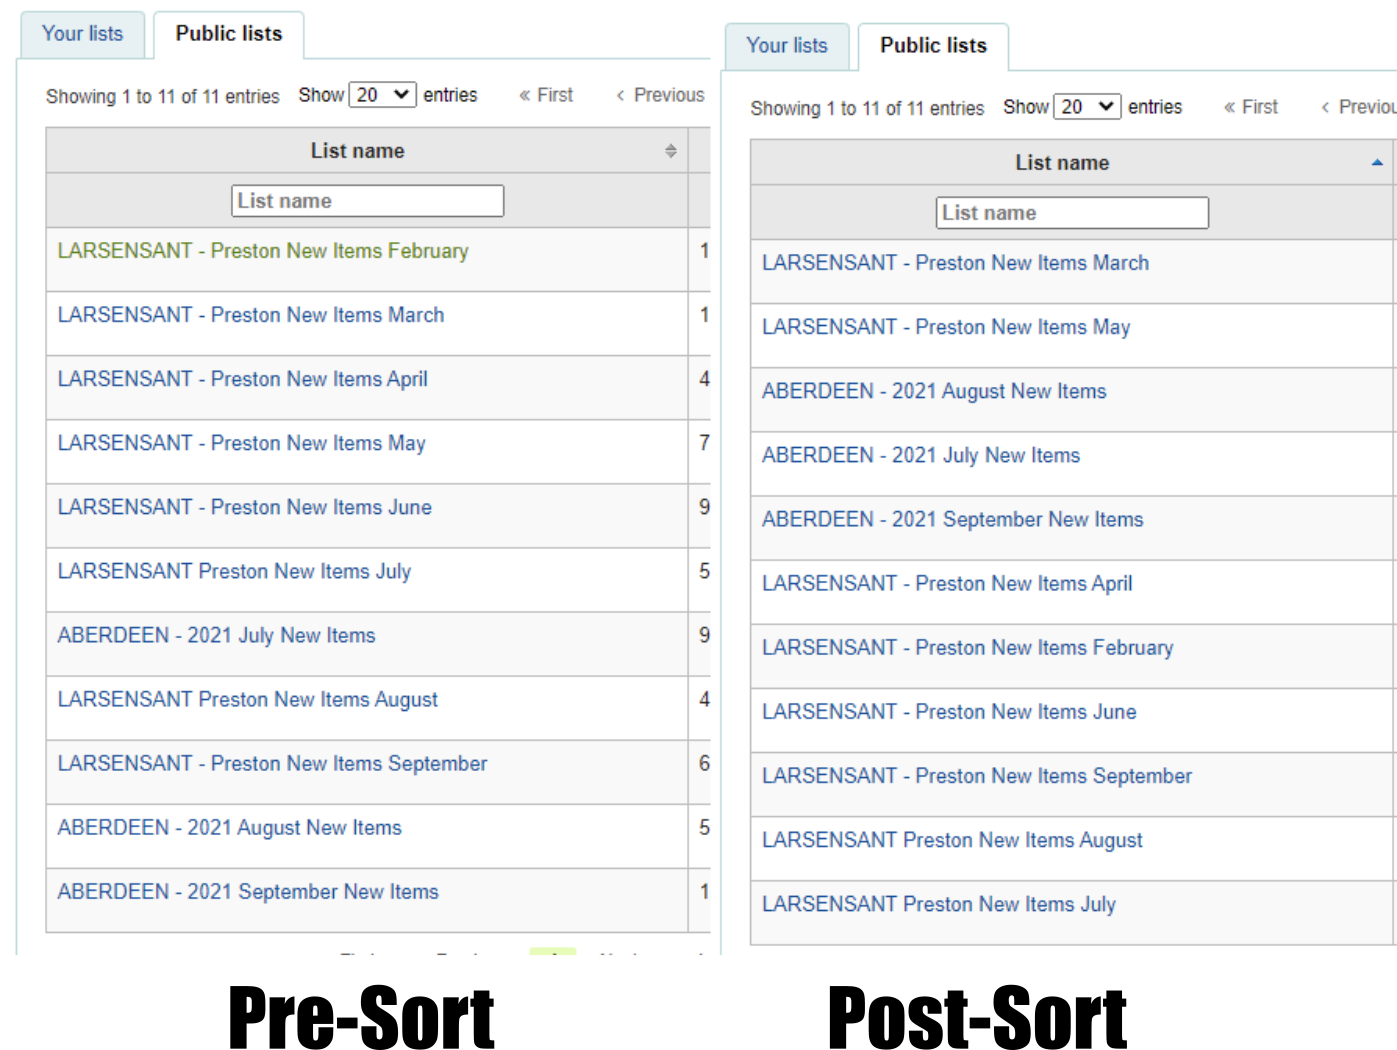
Task: Switch to the Your lists tab in the left panel
Action: 82,34
